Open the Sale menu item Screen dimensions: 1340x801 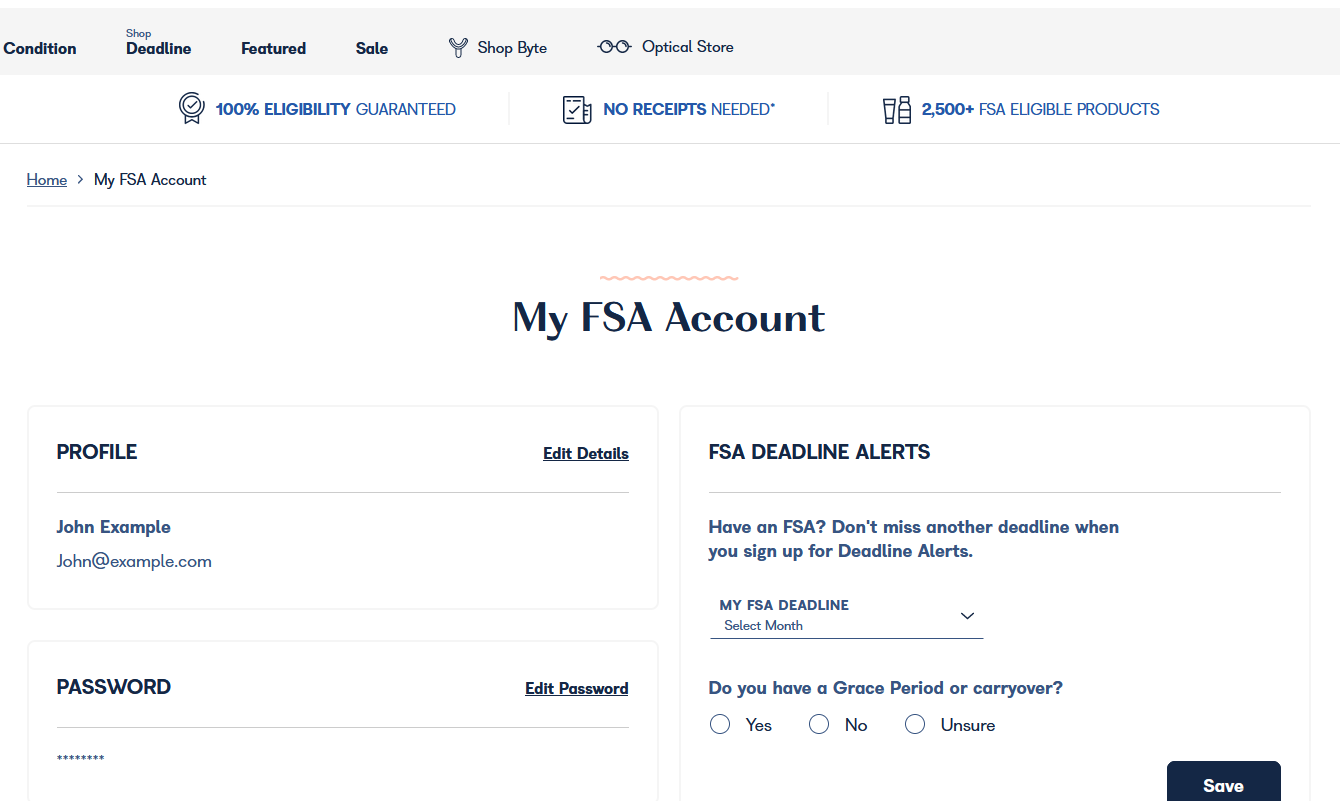coord(371,48)
